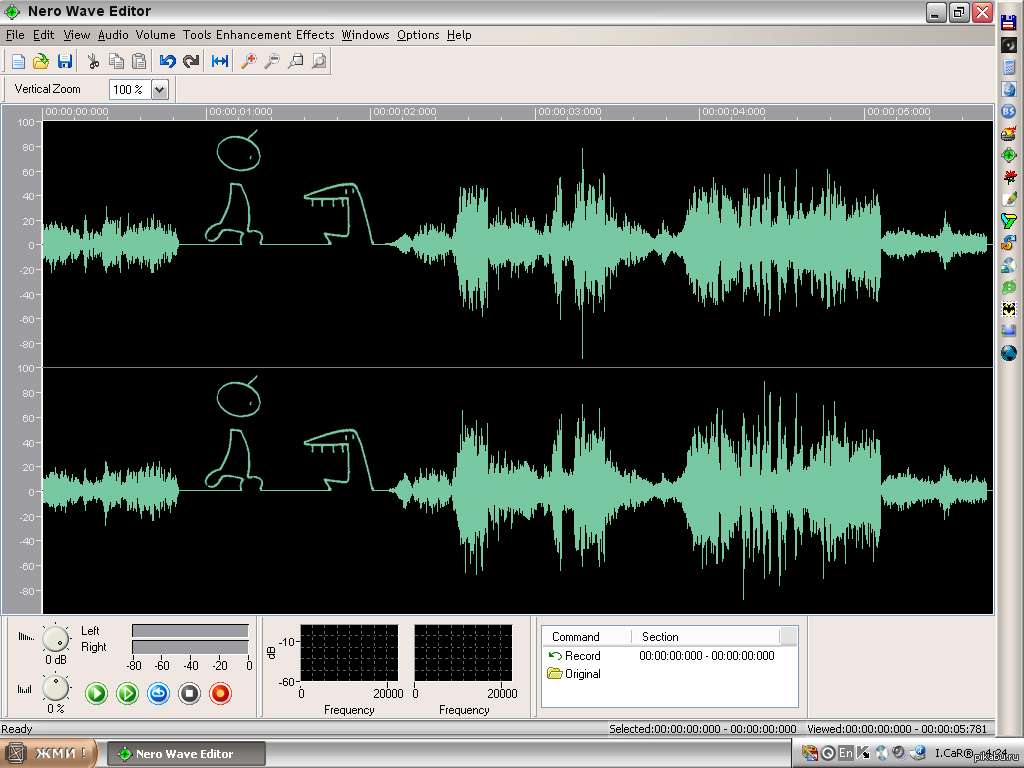Undo the last action via blue arrow
The image size is (1024, 768).
coord(168,61)
